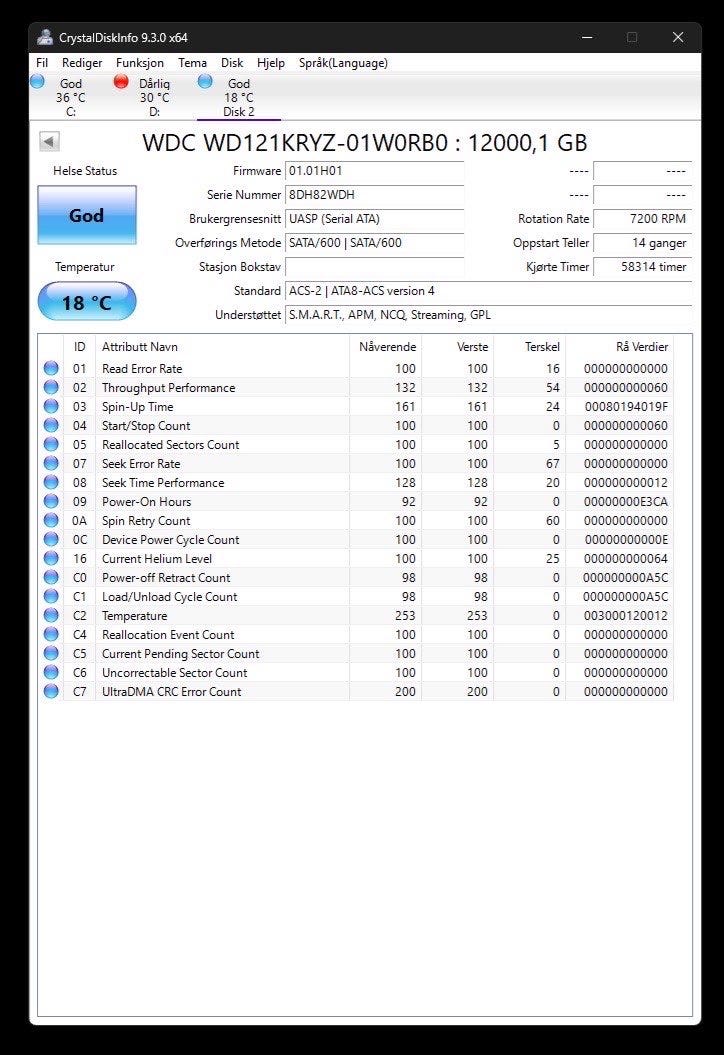Open the Fil menu

click(x=42, y=63)
